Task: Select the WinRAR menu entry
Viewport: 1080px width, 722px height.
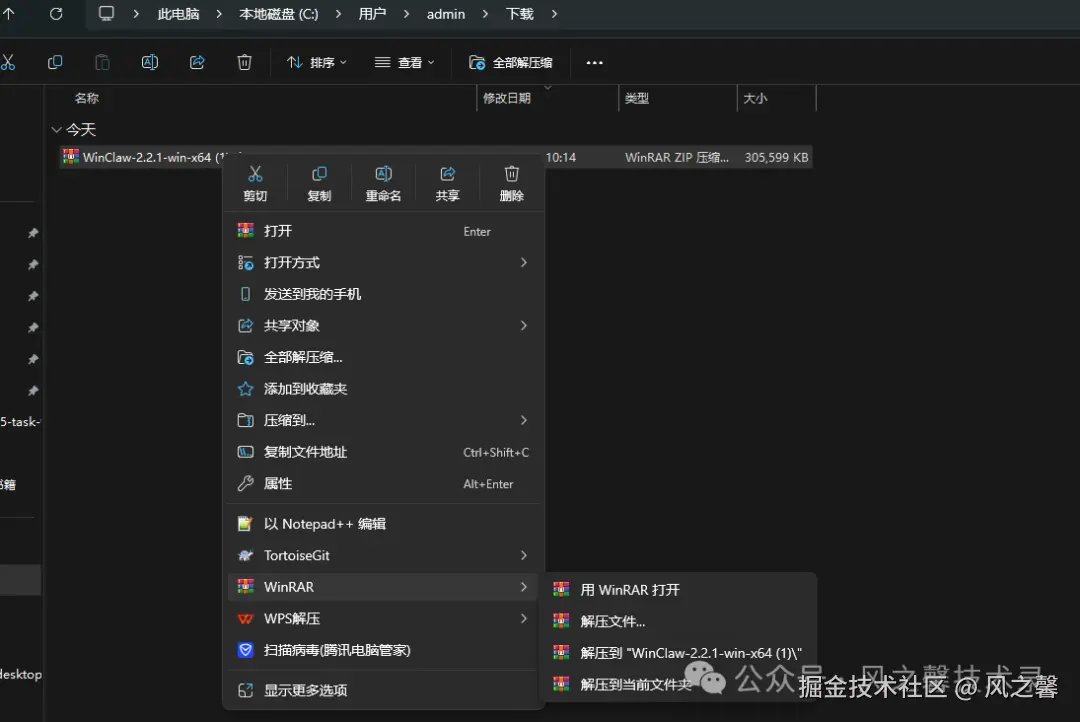Action: tap(383, 587)
